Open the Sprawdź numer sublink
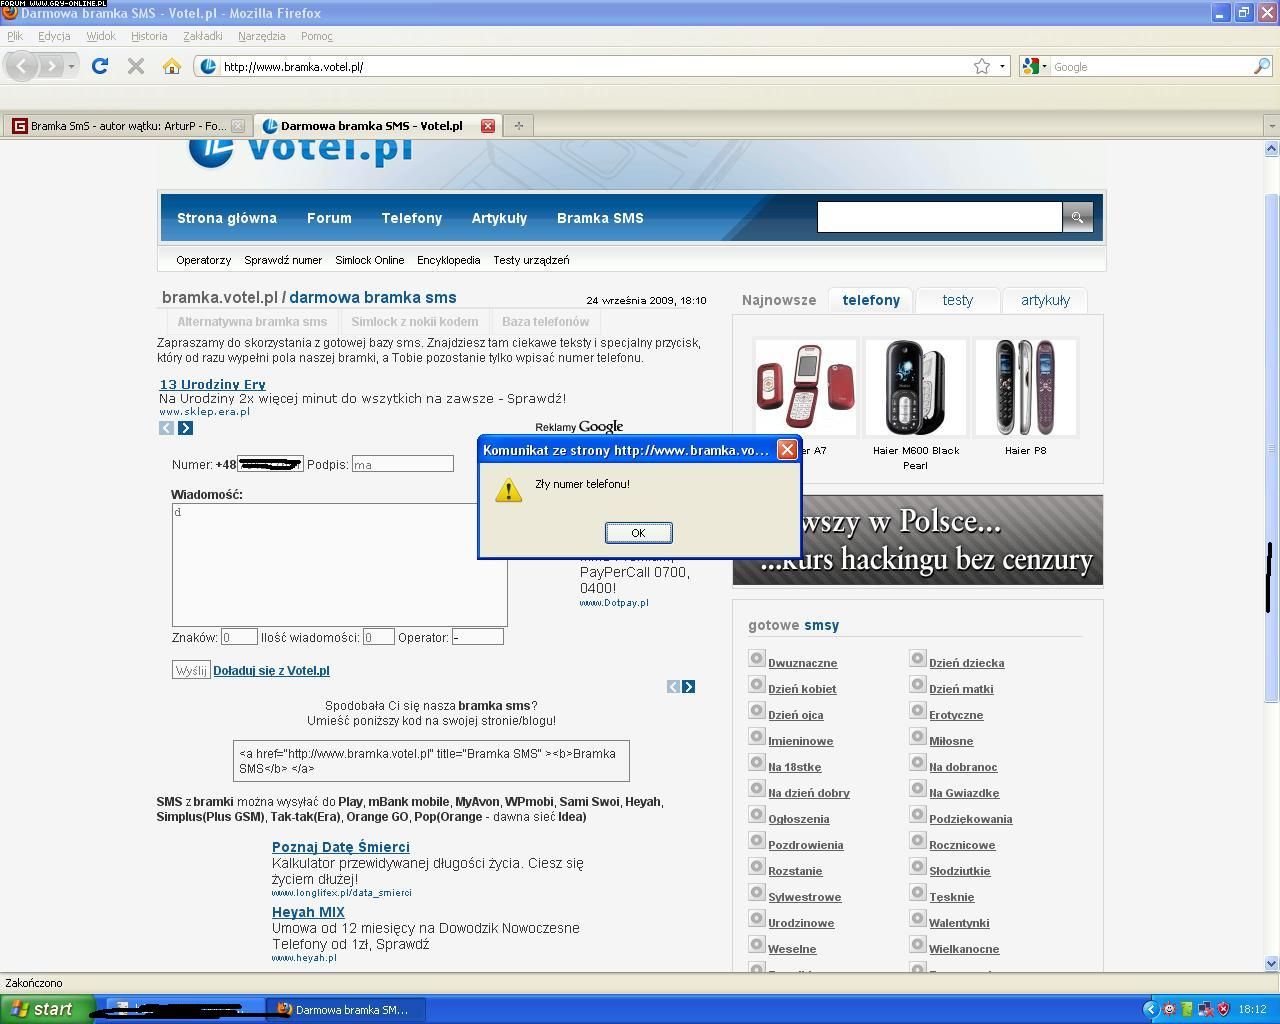Image resolution: width=1280 pixels, height=1024 pixels. (283, 260)
